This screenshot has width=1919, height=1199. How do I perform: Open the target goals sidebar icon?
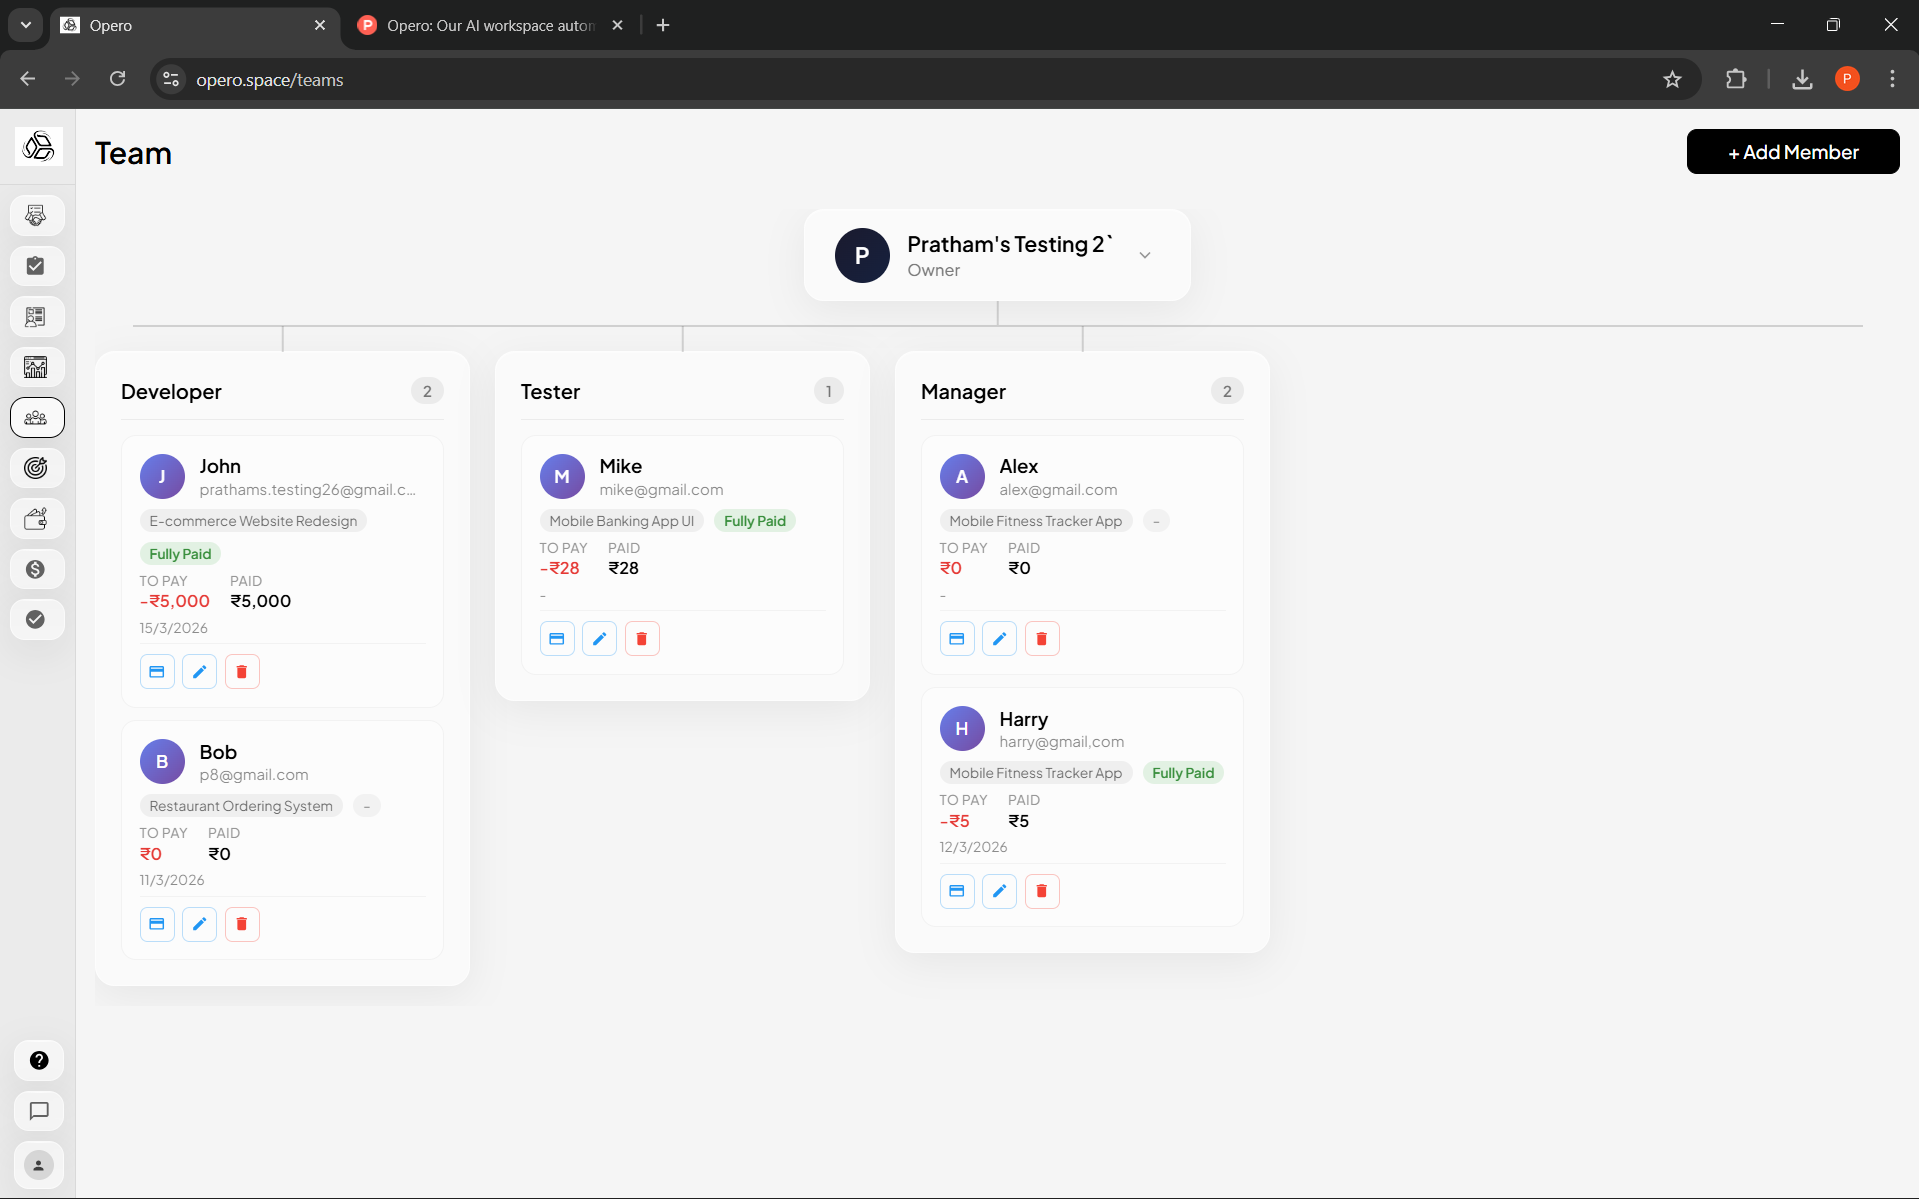37,468
